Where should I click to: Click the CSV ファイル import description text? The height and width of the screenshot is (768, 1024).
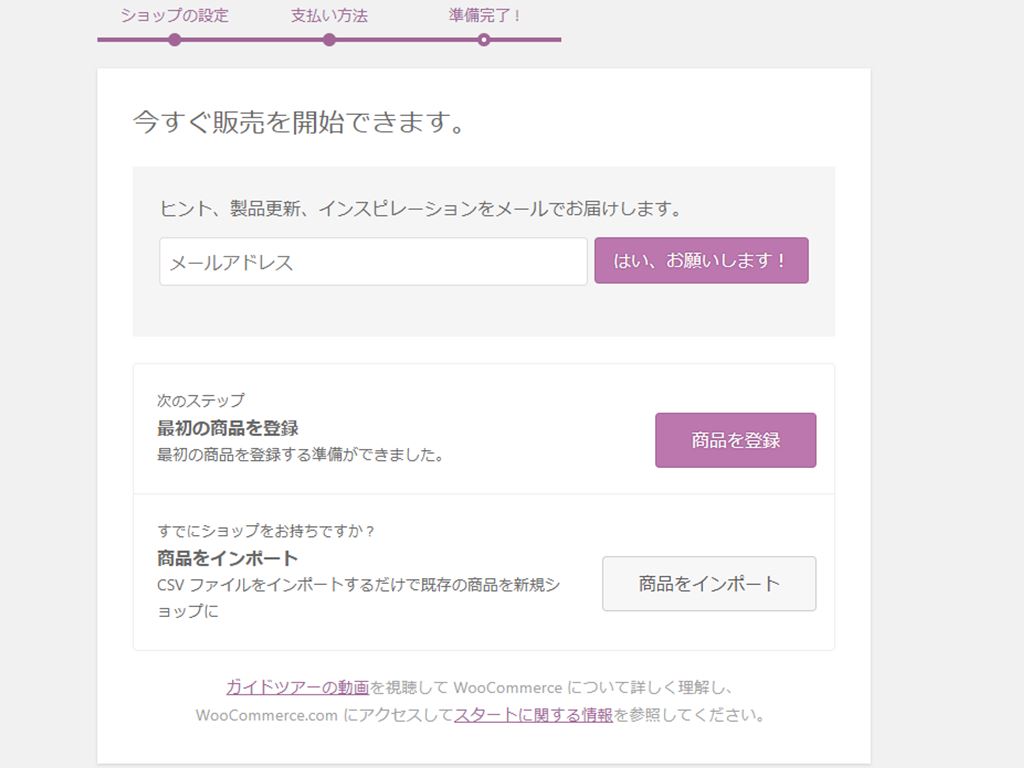pyautogui.click(x=358, y=585)
